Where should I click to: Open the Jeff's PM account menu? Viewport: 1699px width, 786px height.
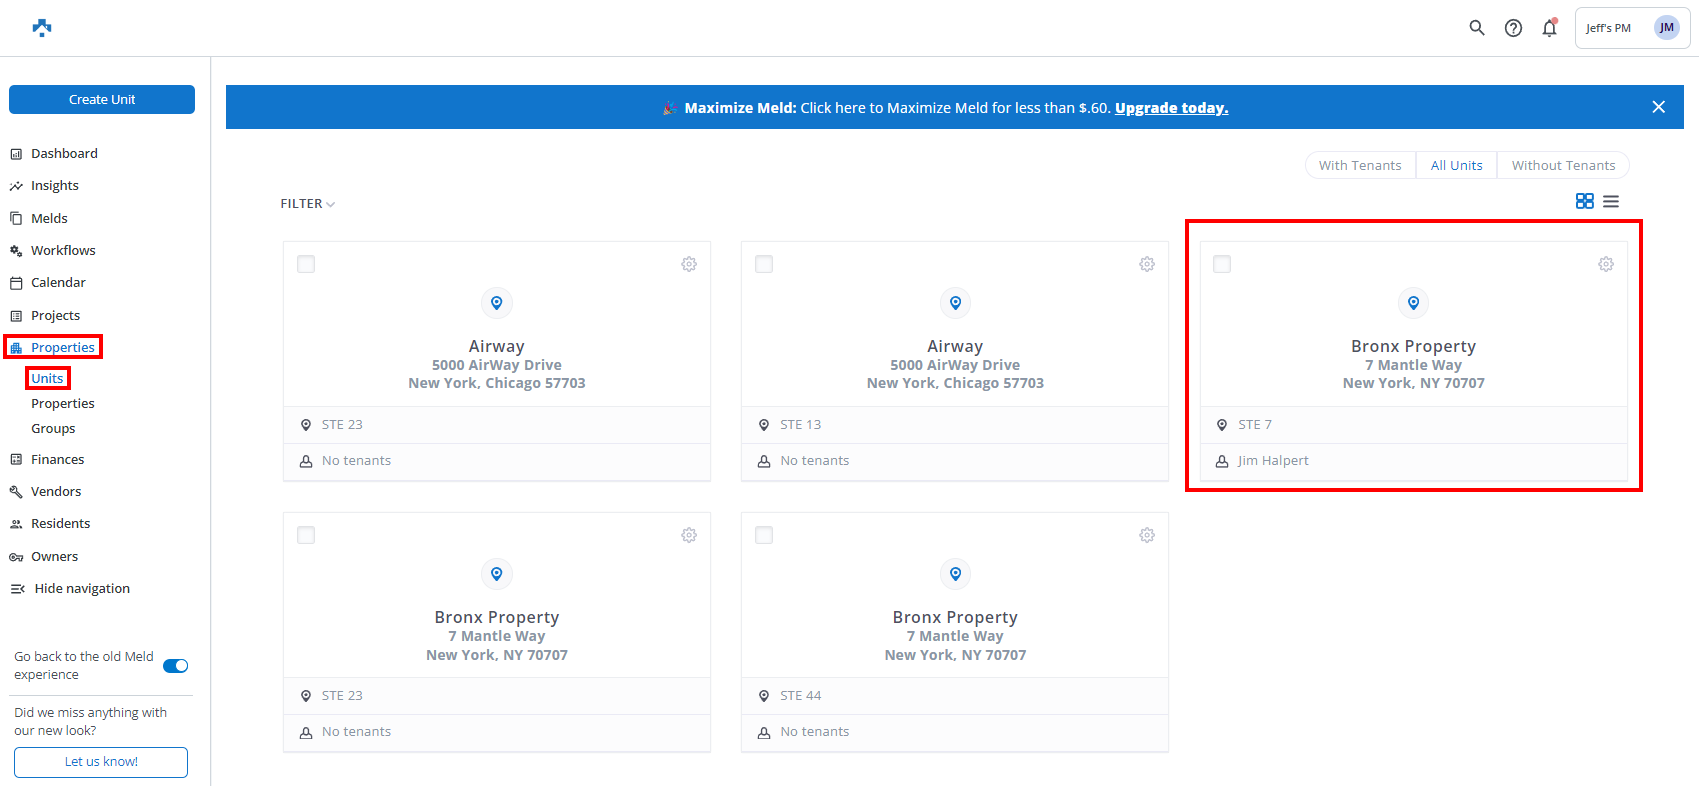[1631, 28]
